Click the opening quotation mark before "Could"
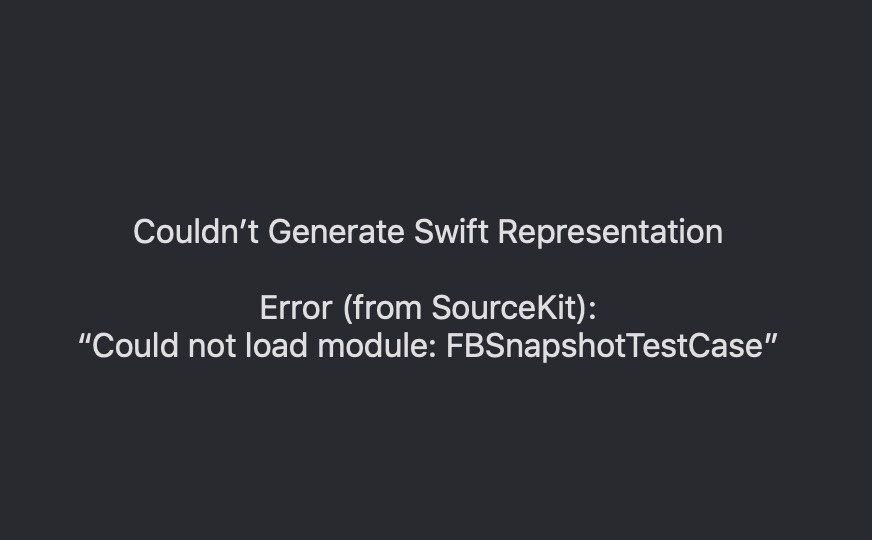Image resolution: width=872 pixels, height=540 pixels. 84,338
